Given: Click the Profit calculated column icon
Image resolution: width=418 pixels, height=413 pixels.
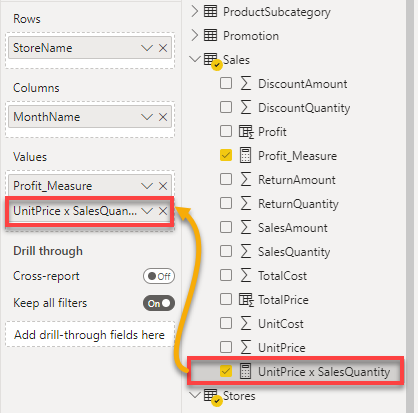Looking at the screenshot, I should 246,132.
